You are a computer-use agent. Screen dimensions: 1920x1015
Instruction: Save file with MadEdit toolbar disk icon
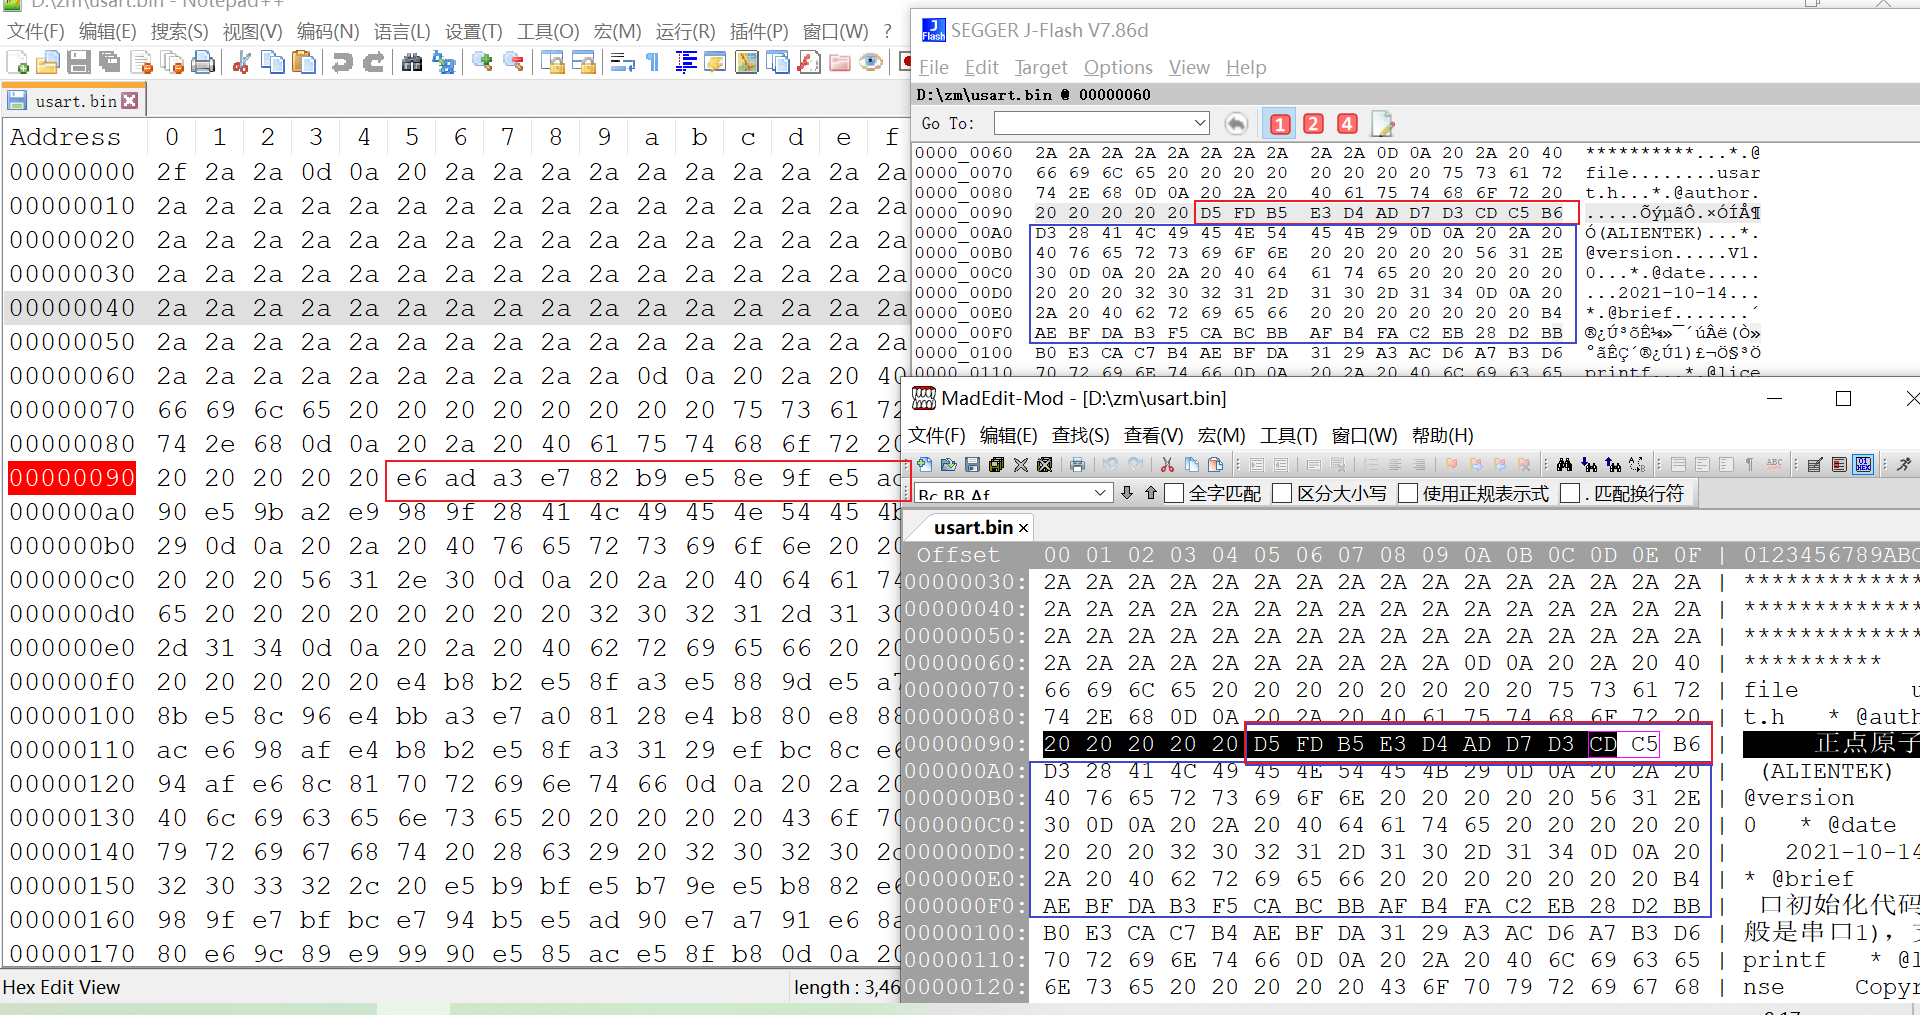[x=972, y=464]
